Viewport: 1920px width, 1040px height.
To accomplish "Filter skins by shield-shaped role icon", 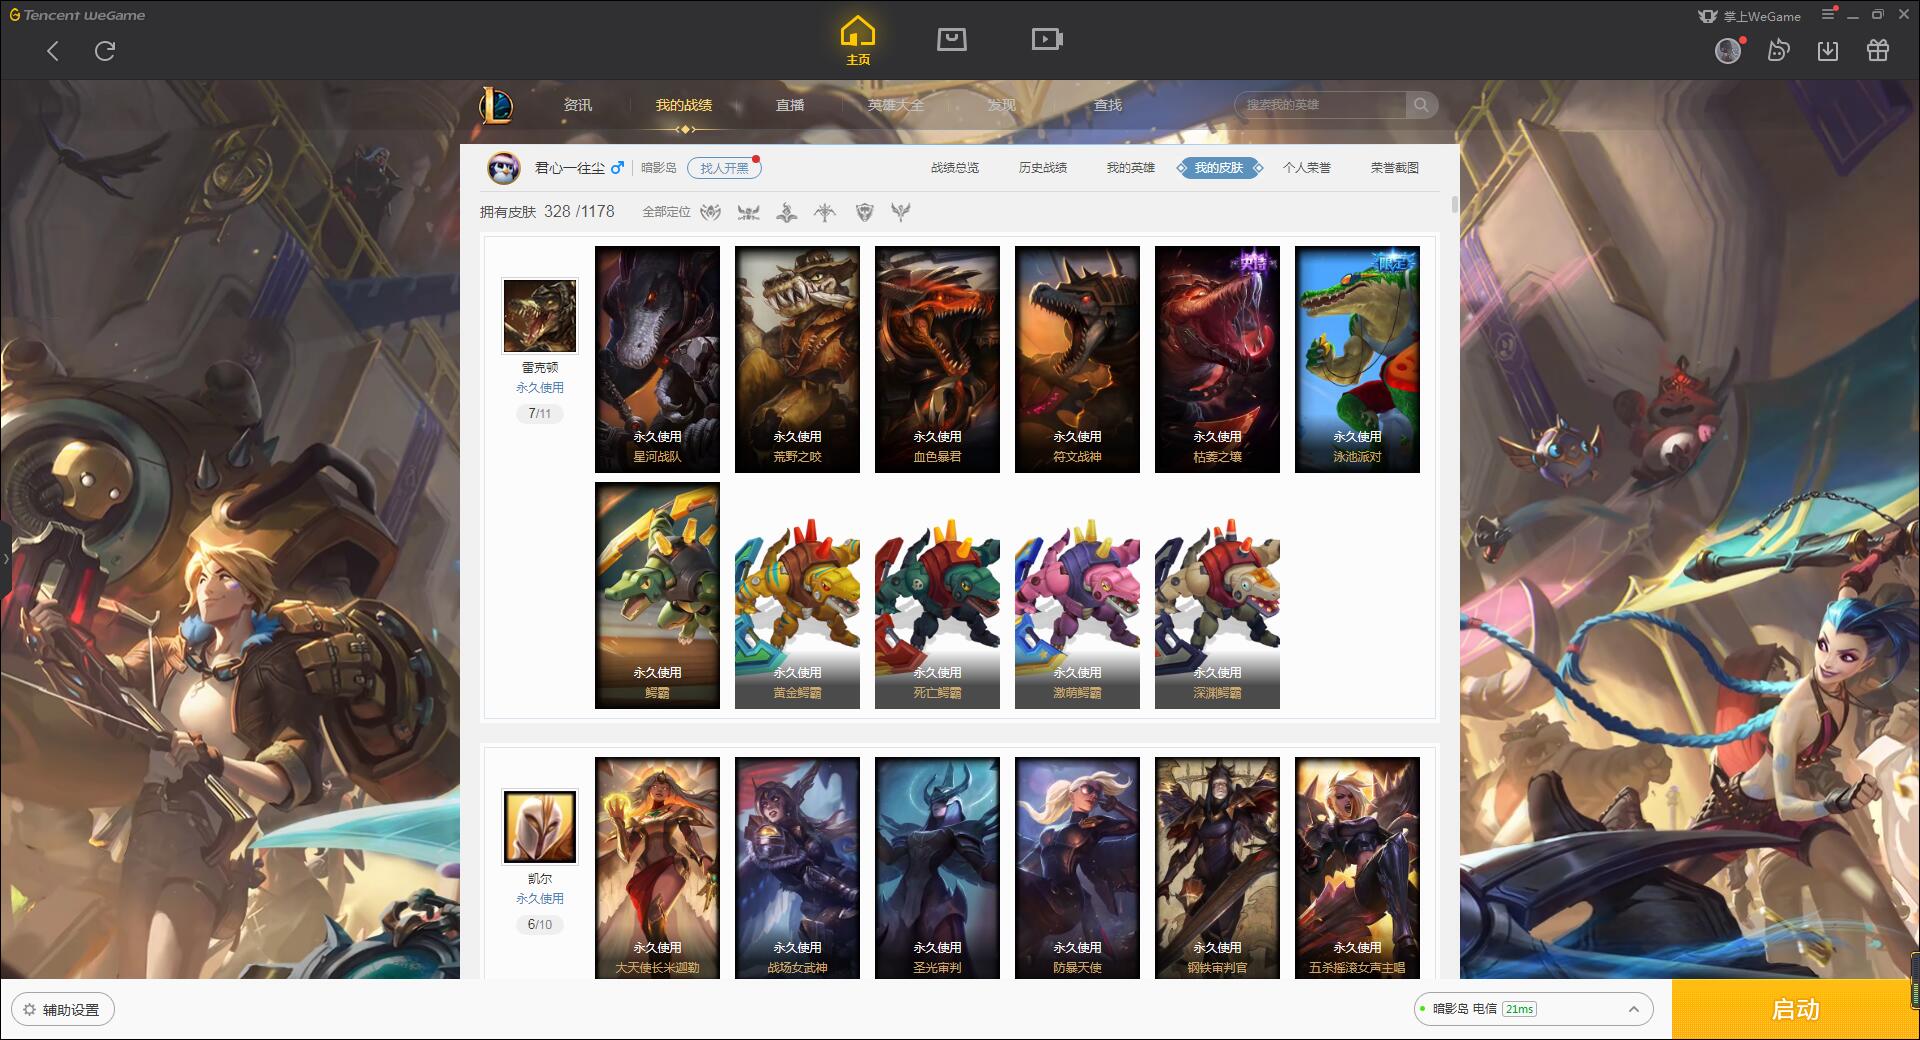I will (864, 212).
